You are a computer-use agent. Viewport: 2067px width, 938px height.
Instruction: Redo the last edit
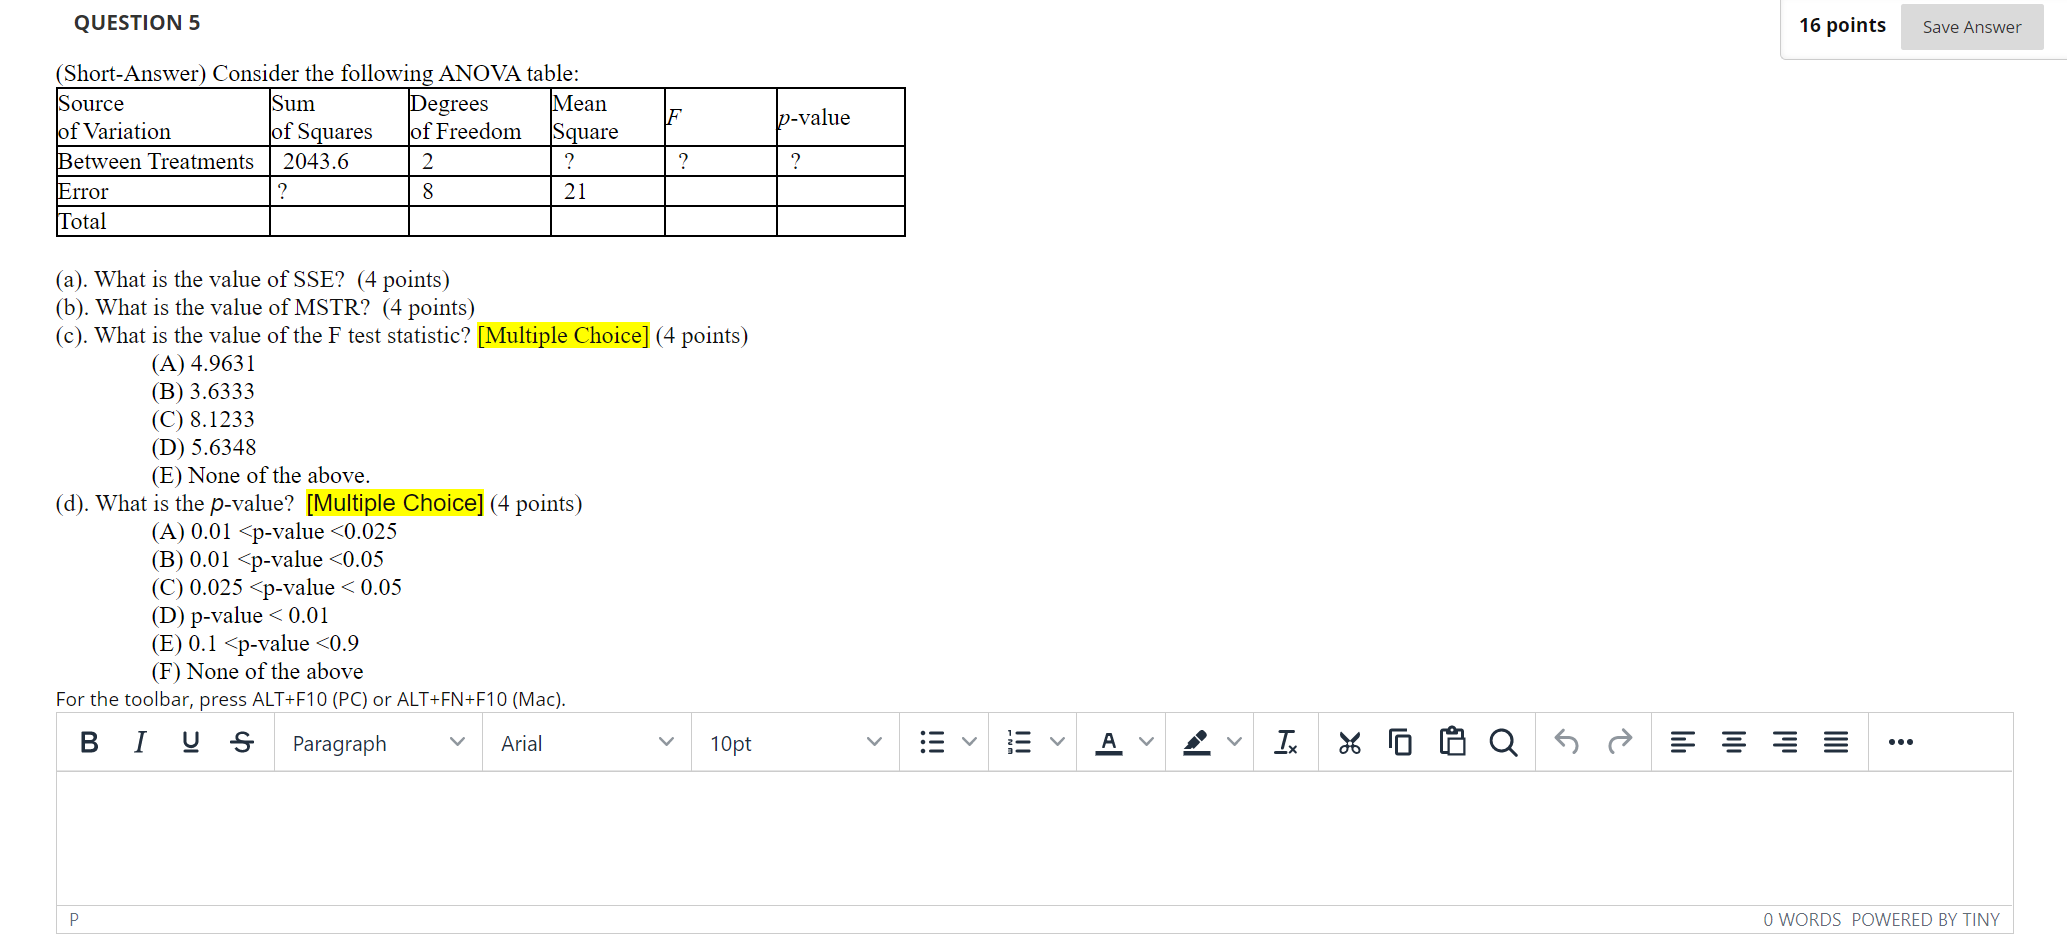tap(1620, 742)
